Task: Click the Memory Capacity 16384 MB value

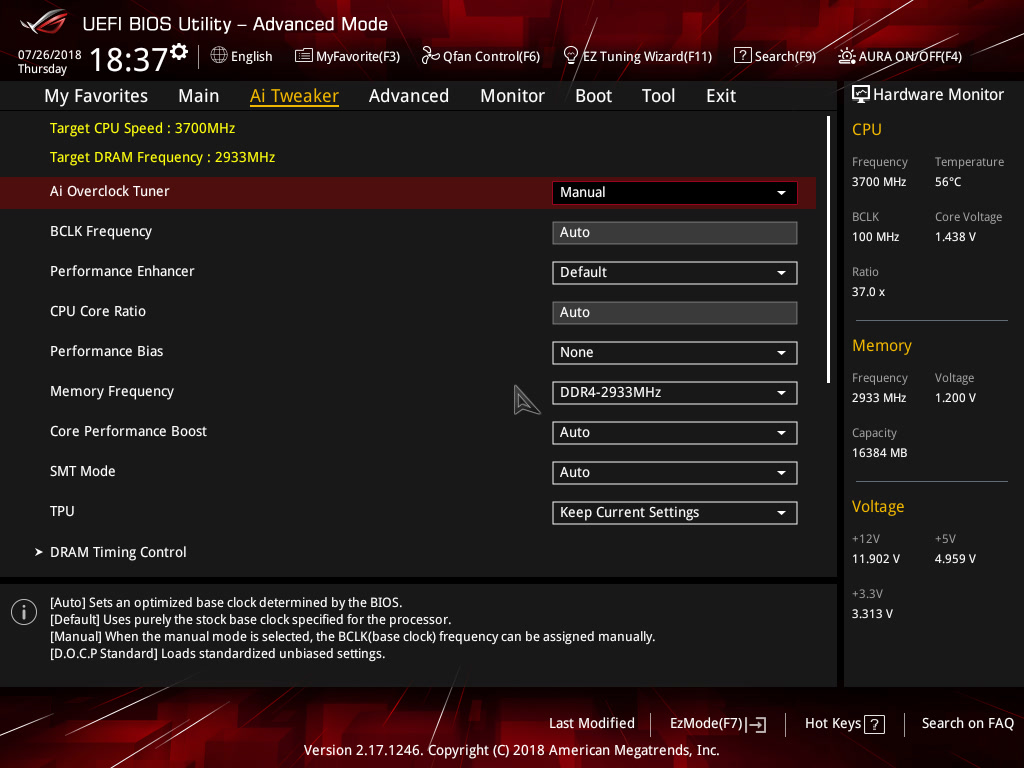Action: pos(880,453)
